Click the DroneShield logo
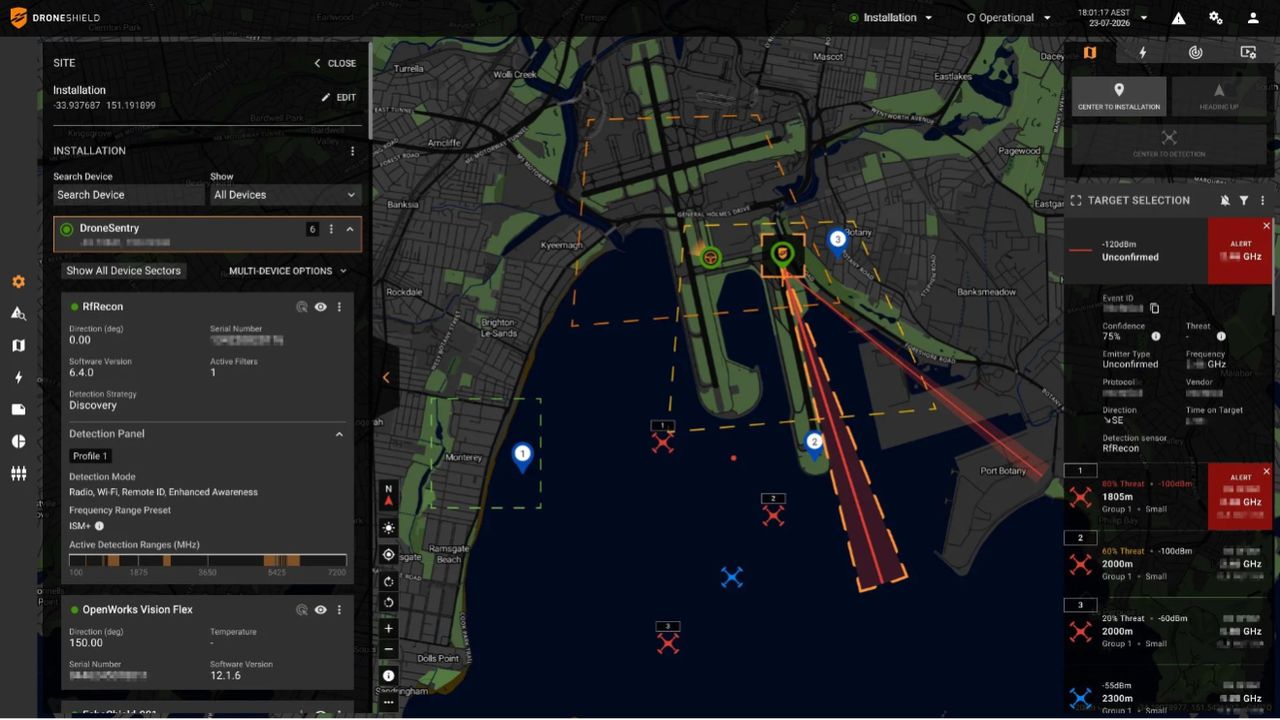This screenshot has height=720, width=1280. (55, 18)
